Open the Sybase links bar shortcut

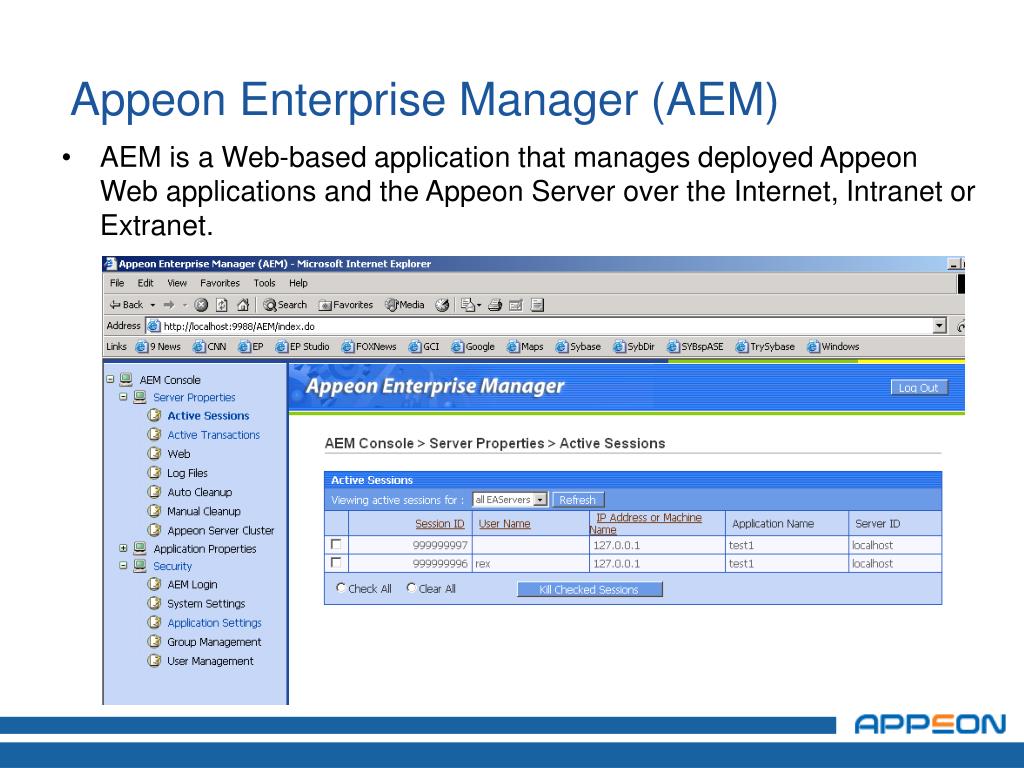point(578,347)
